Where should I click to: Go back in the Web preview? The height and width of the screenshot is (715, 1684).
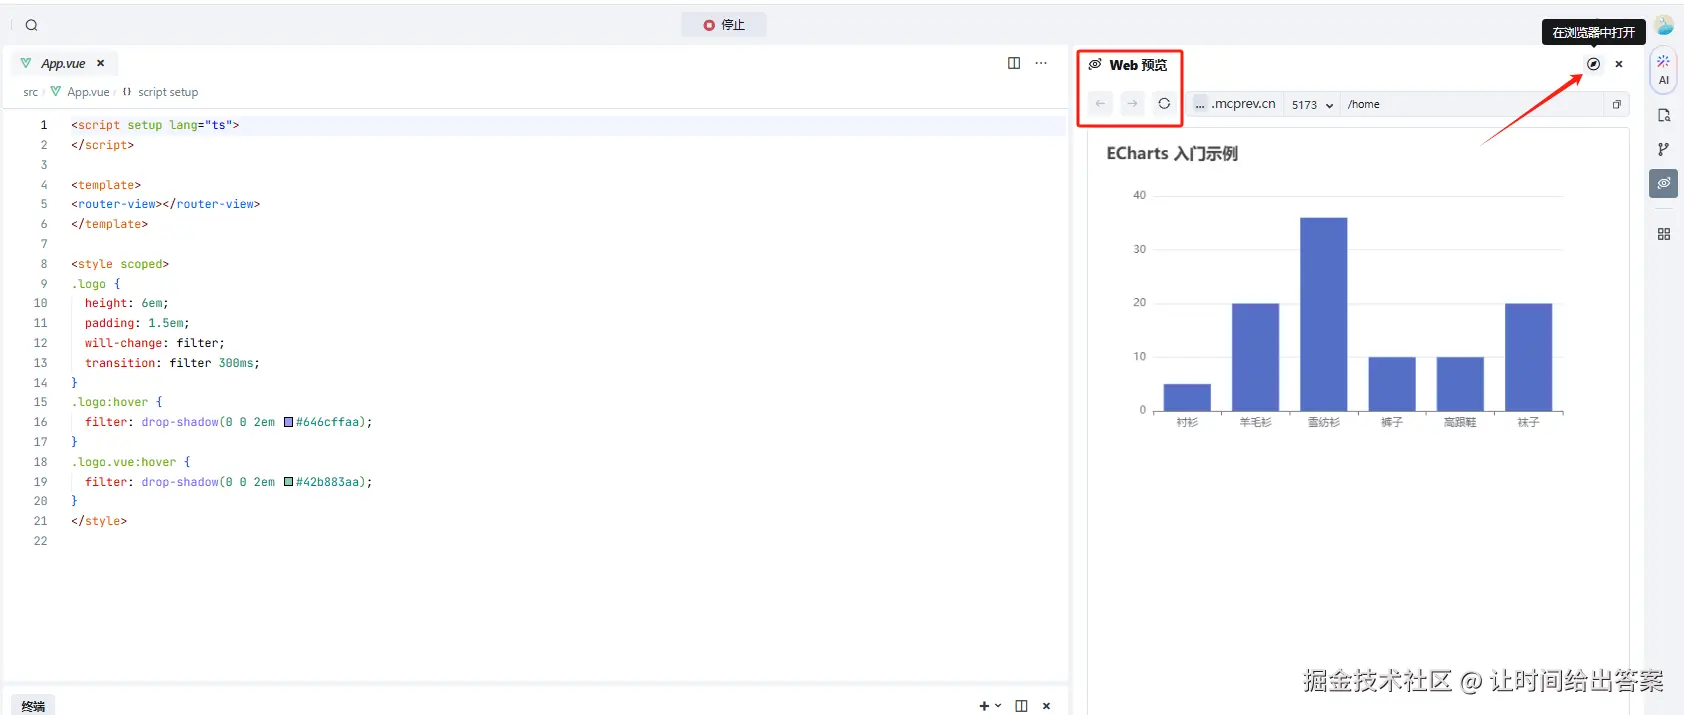1100,103
